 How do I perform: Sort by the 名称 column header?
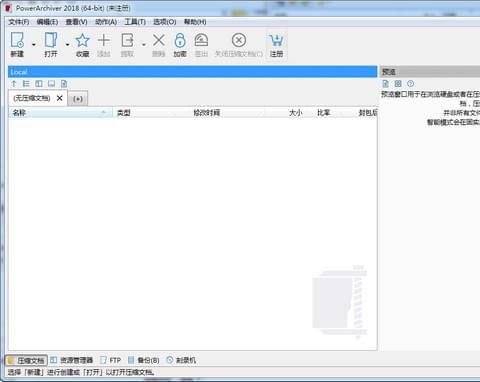pyautogui.click(x=61, y=113)
